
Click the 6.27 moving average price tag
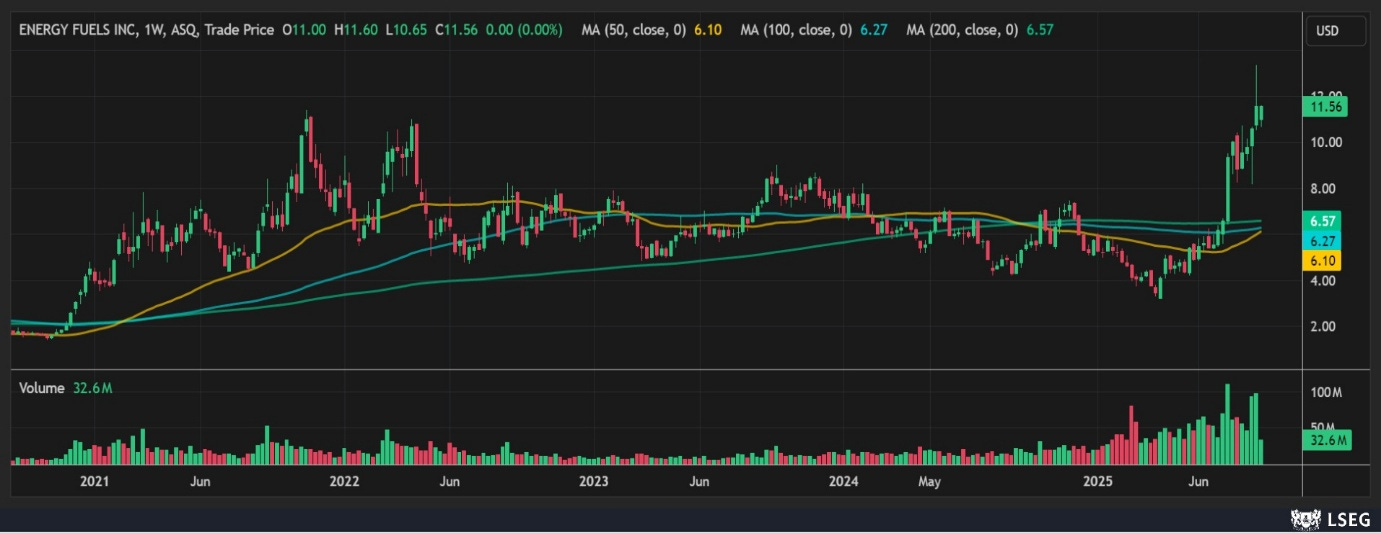coord(1324,241)
